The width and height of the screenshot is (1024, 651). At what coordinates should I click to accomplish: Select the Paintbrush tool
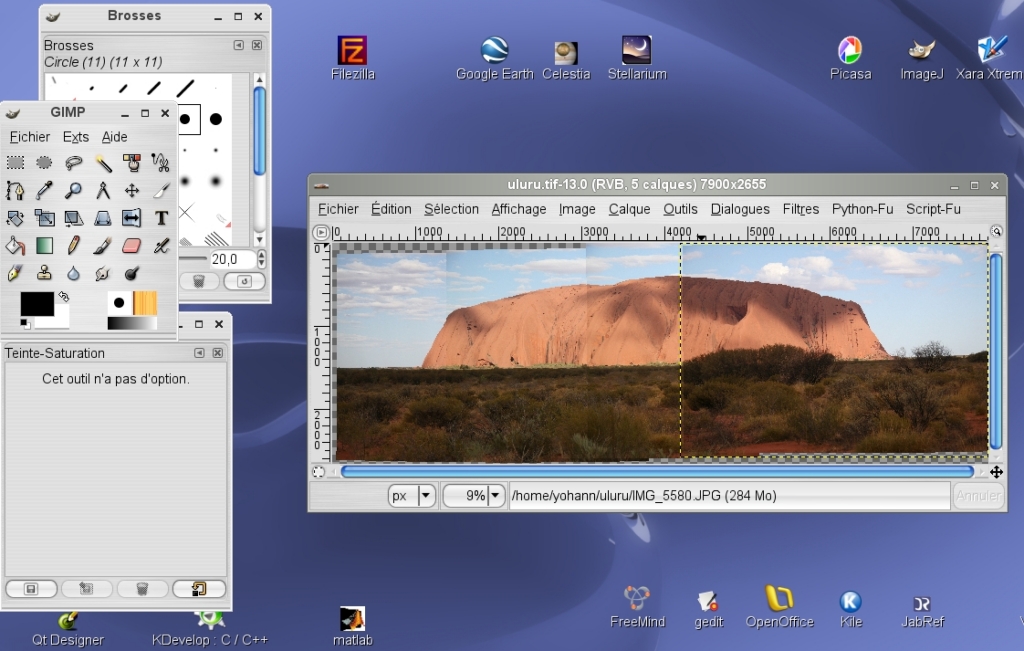(x=103, y=246)
